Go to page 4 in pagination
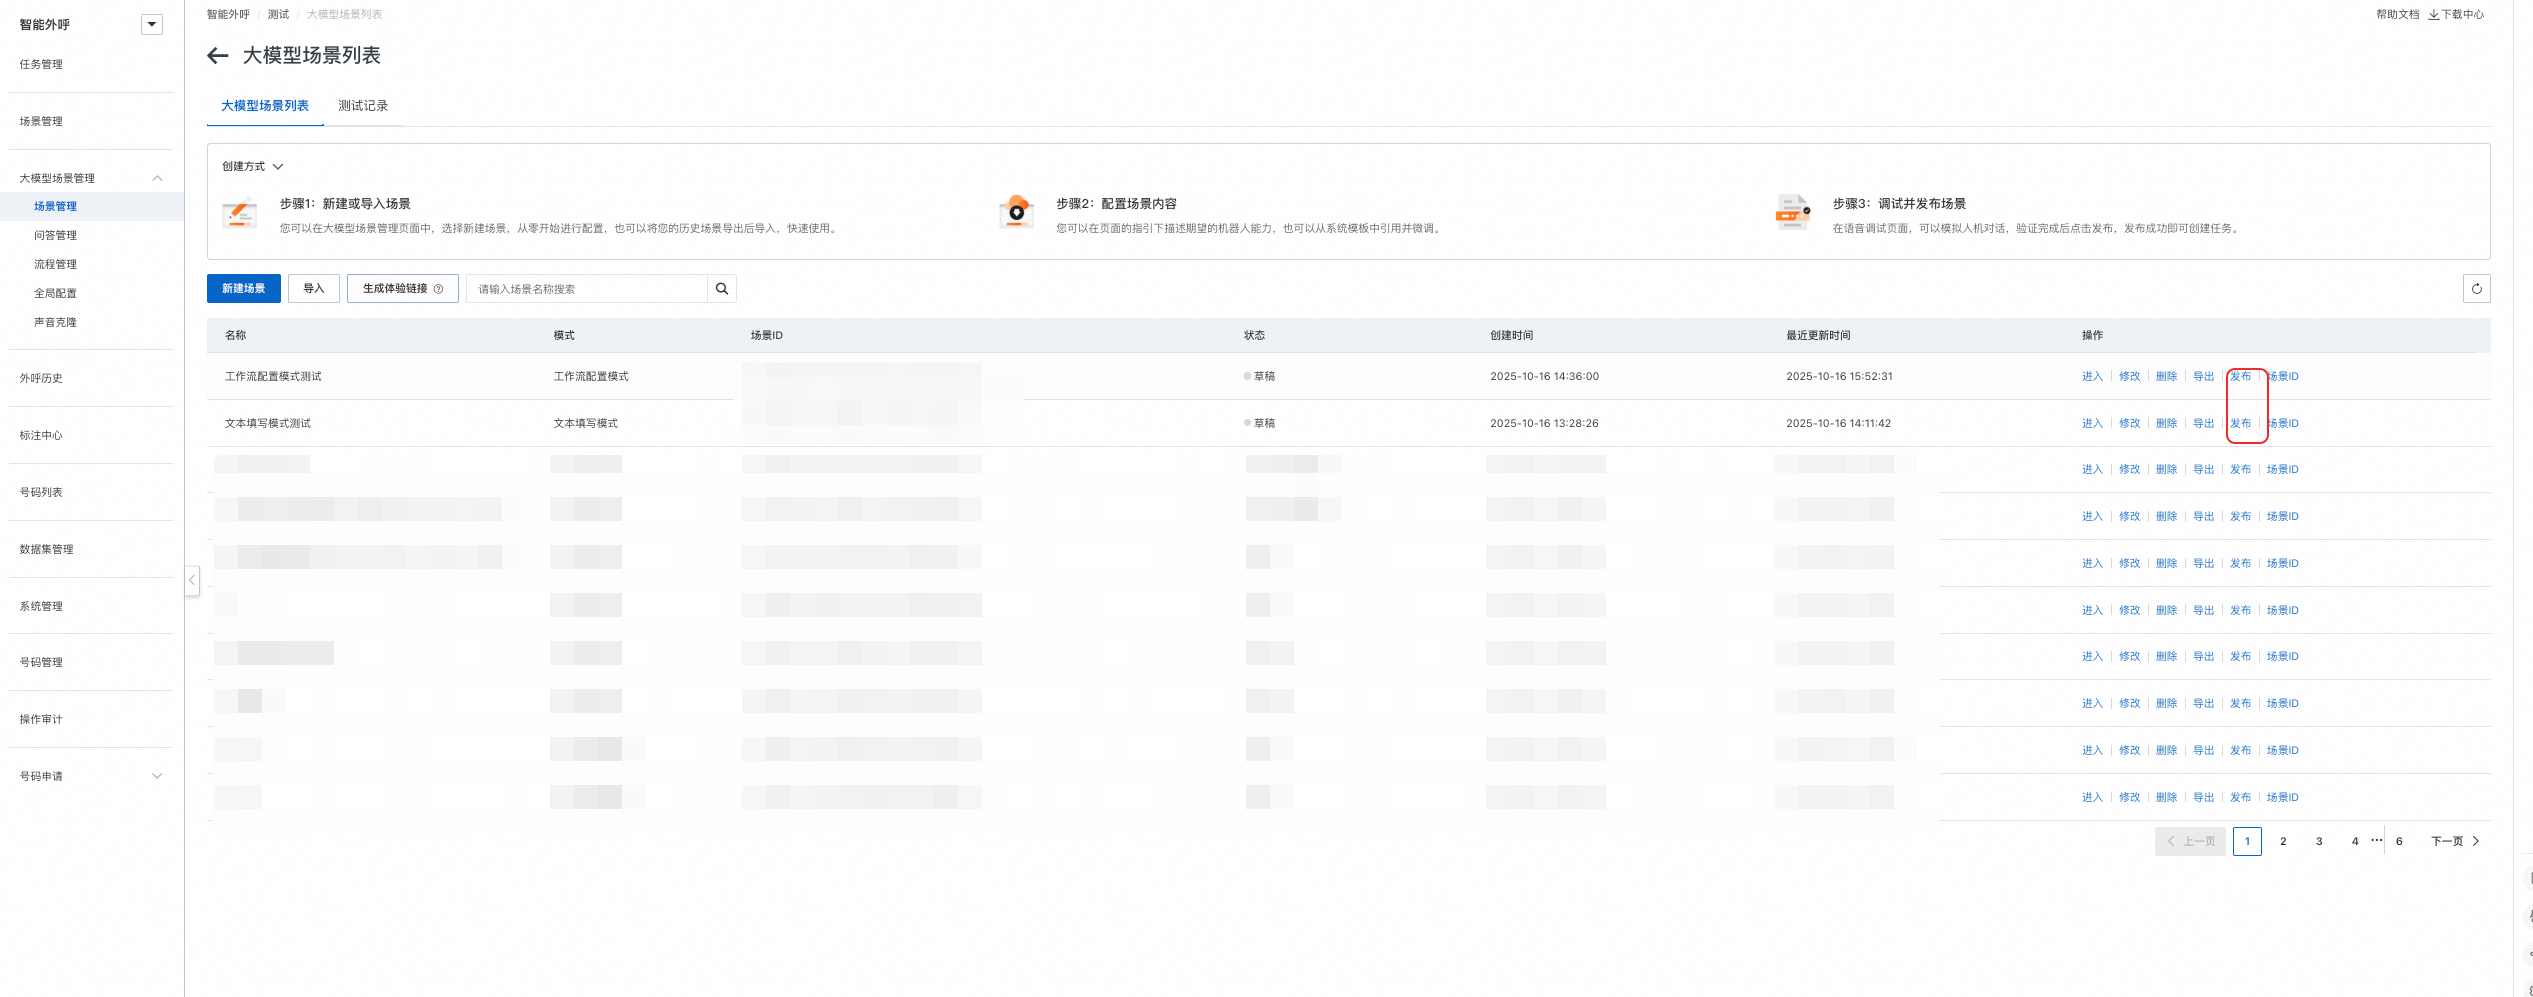2533x997 pixels. [x=2355, y=841]
